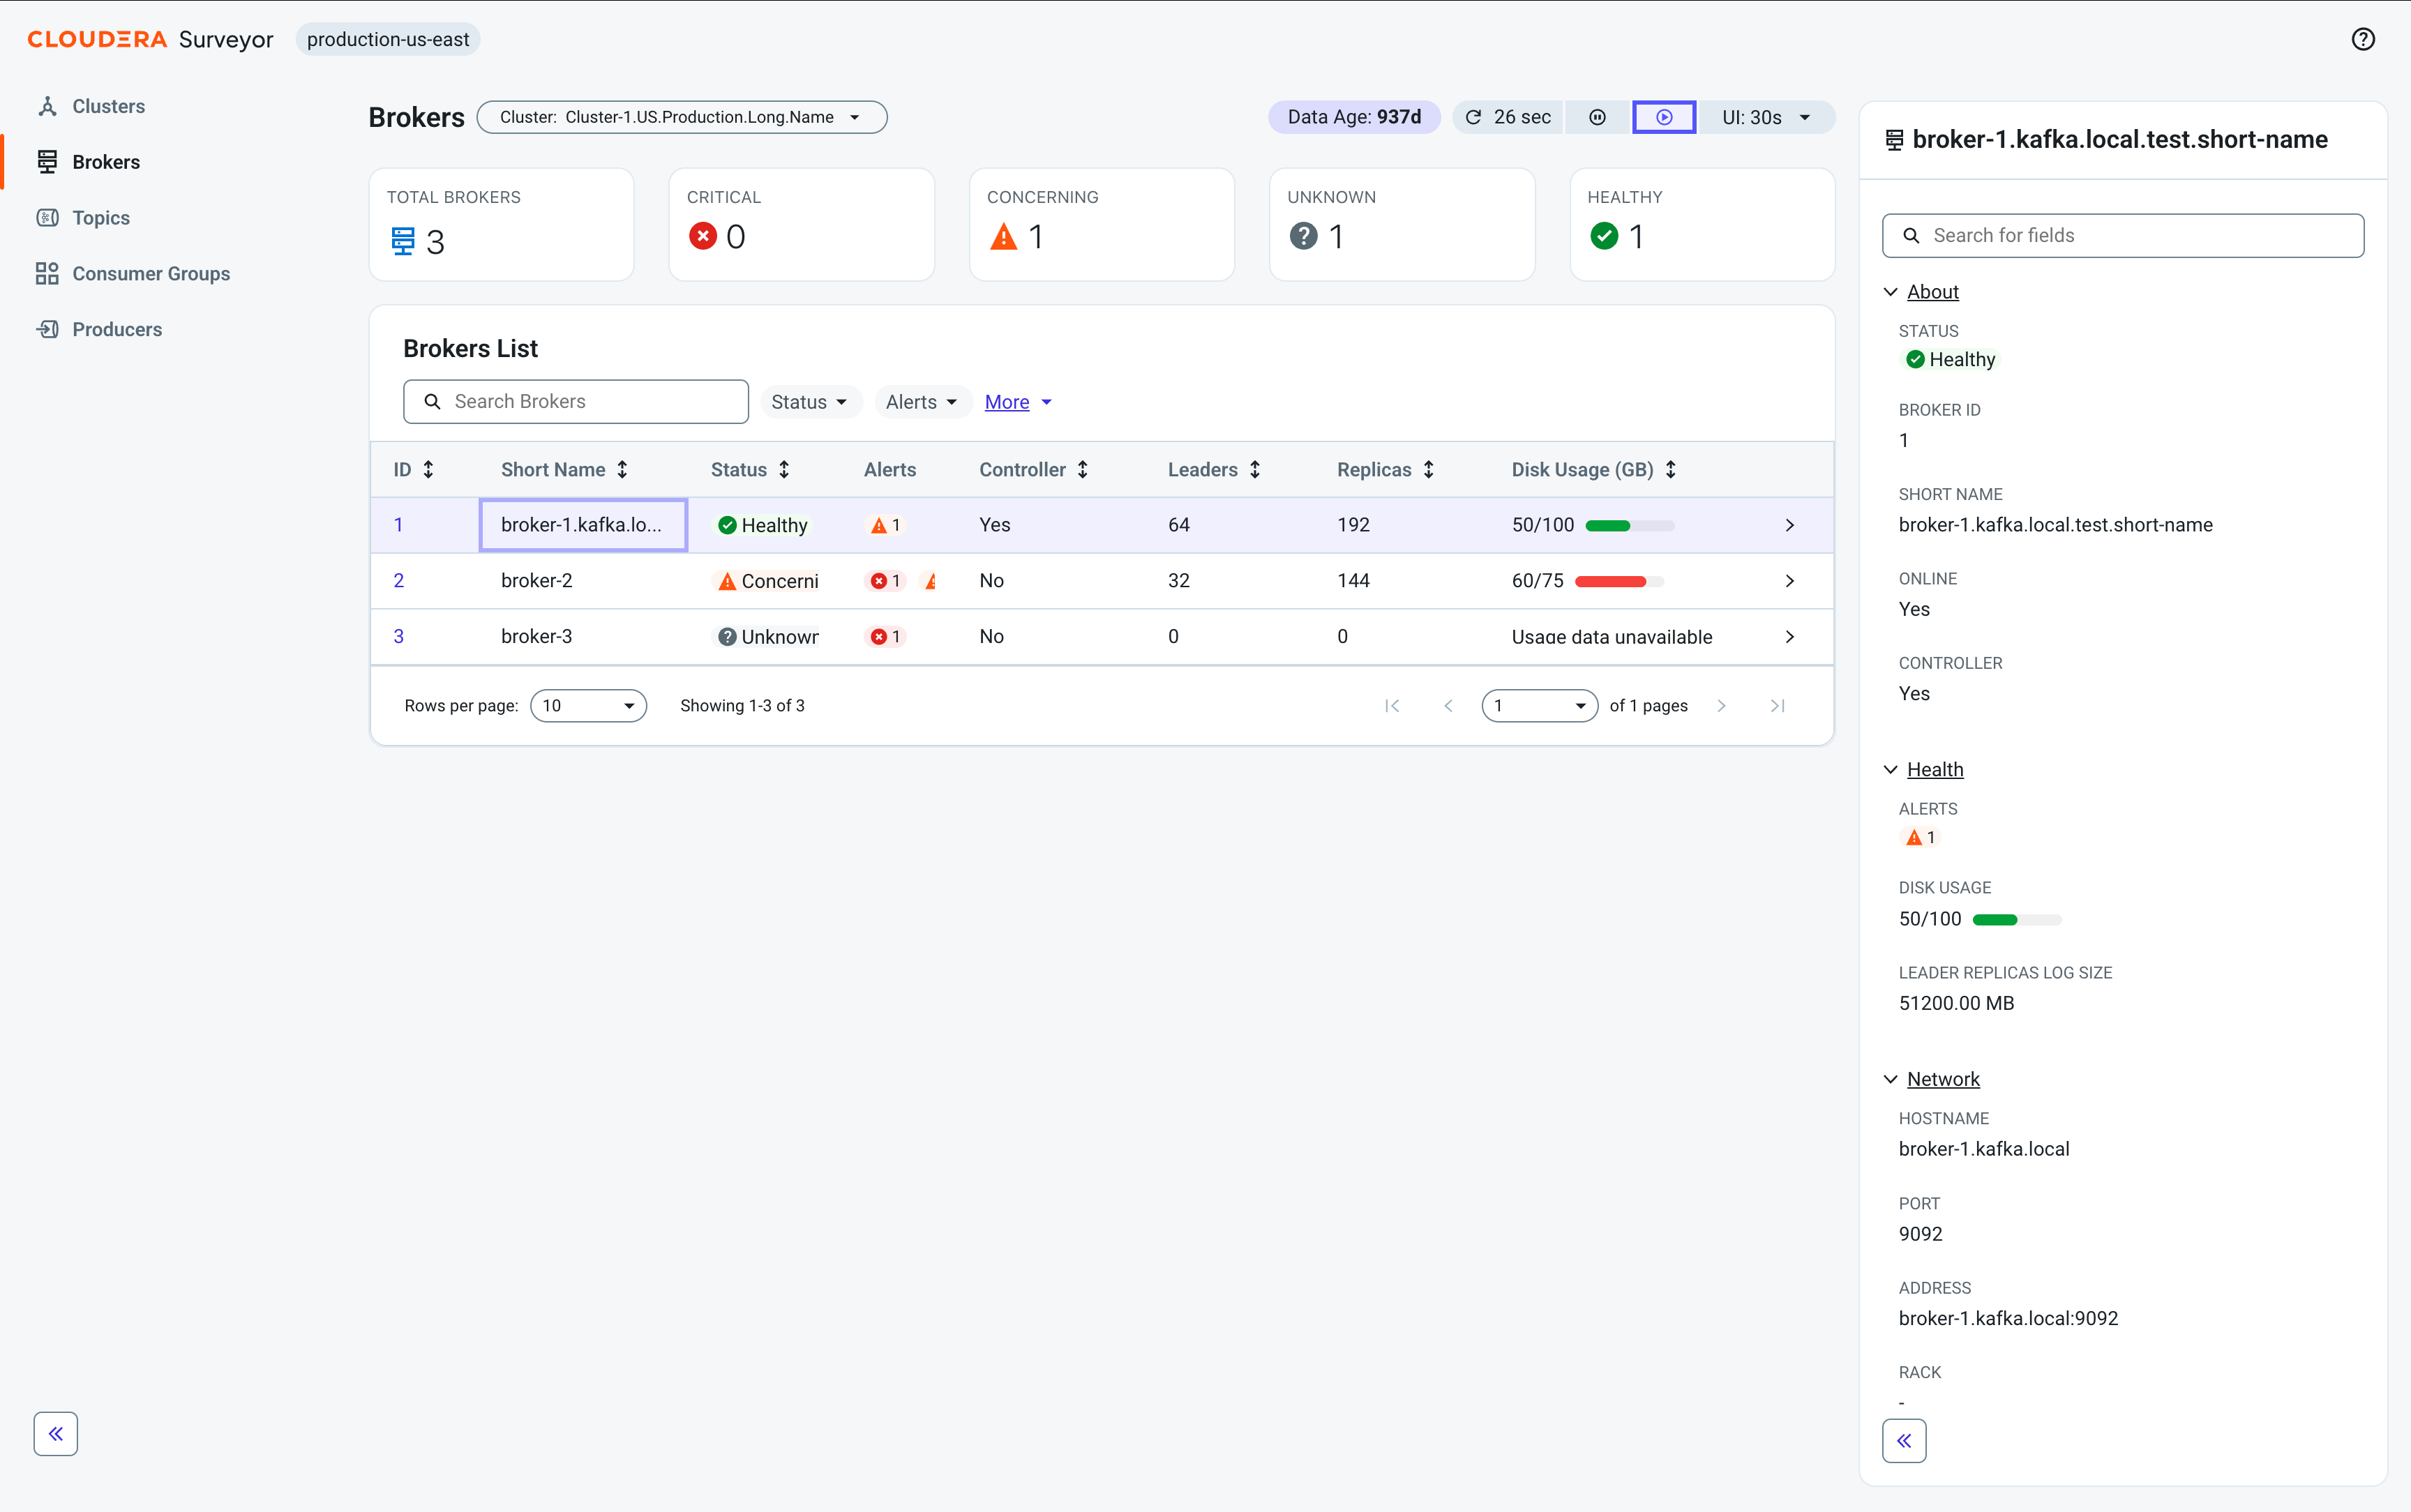Collapse the left sidebar with the double-chevron icon
Viewport: 2411px width, 1512px height.
pos(56,1434)
